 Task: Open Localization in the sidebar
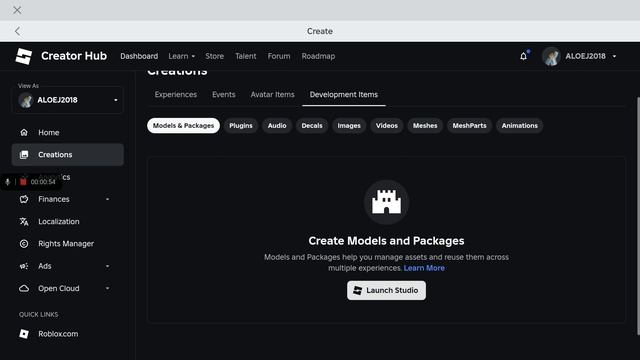tap(68, 222)
